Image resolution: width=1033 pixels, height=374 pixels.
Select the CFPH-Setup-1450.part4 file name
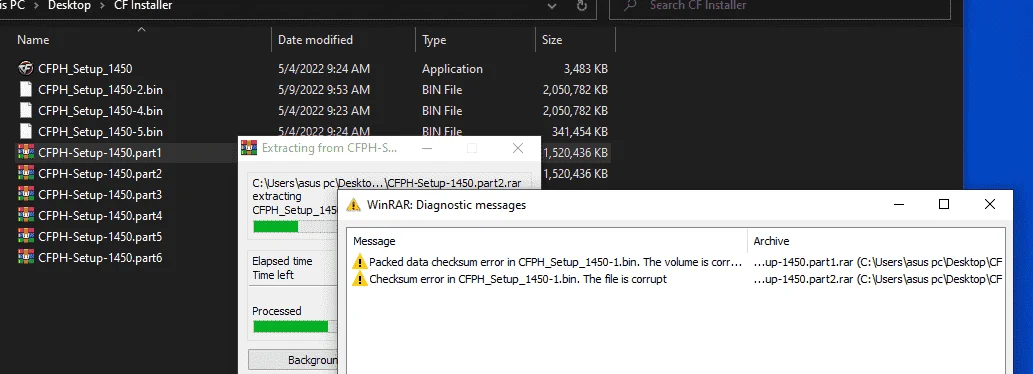(100, 216)
